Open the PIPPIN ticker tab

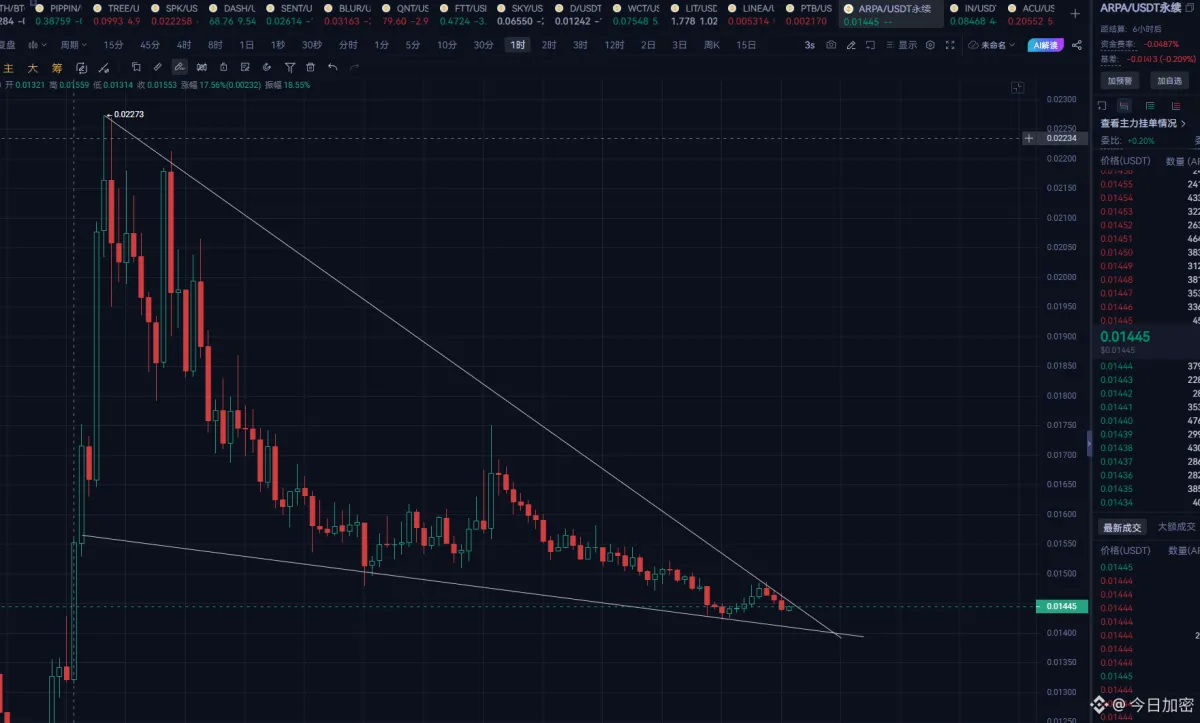click(x=59, y=13)
